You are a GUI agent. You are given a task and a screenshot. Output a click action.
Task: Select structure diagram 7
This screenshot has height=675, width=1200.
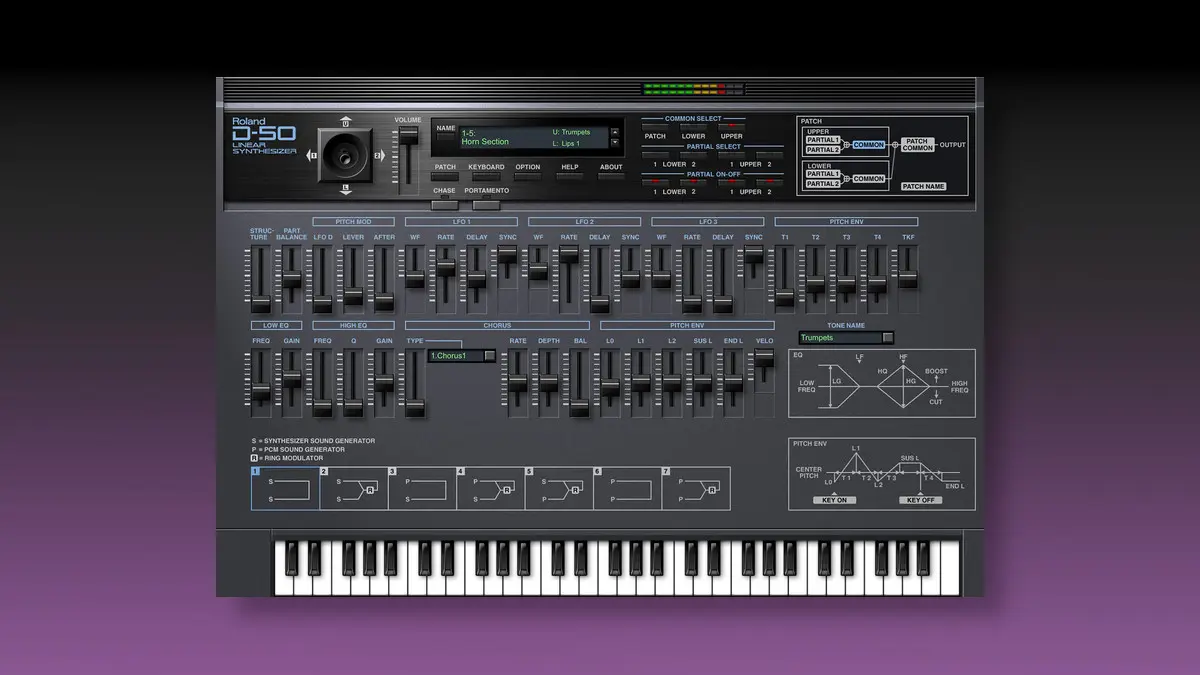(x=696, y=488)
